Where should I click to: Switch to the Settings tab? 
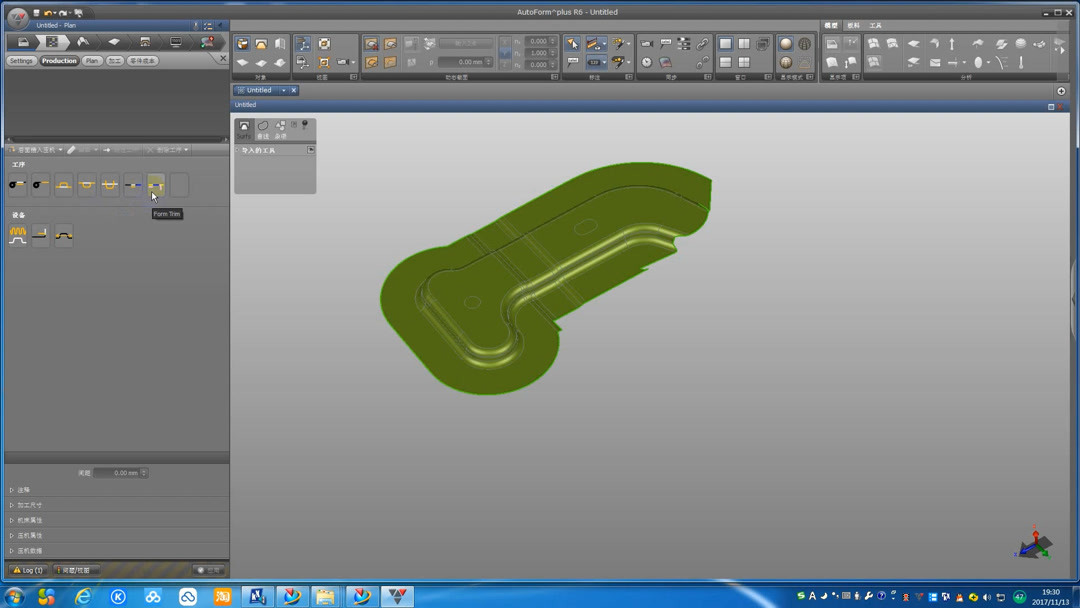click(21, 61)
